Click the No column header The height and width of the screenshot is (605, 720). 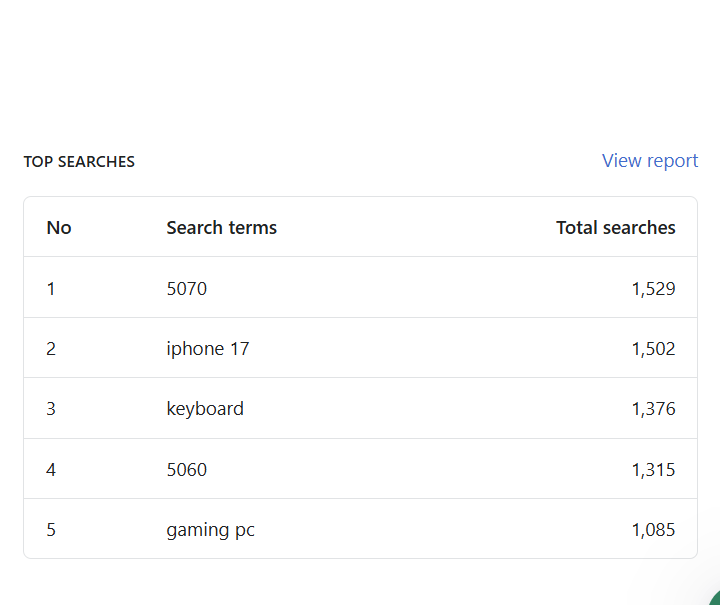coord(59,228)
